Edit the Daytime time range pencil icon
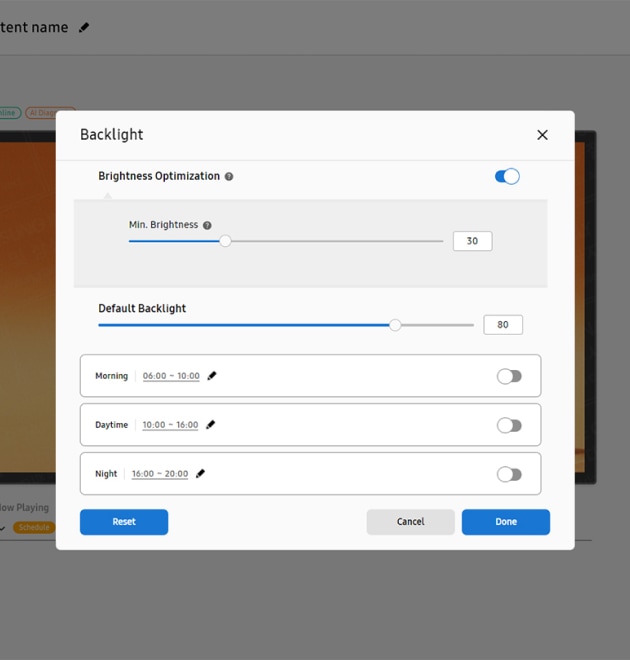Image resolution: width=630 pixels, height=660 pixels. [x=210, y=425]
